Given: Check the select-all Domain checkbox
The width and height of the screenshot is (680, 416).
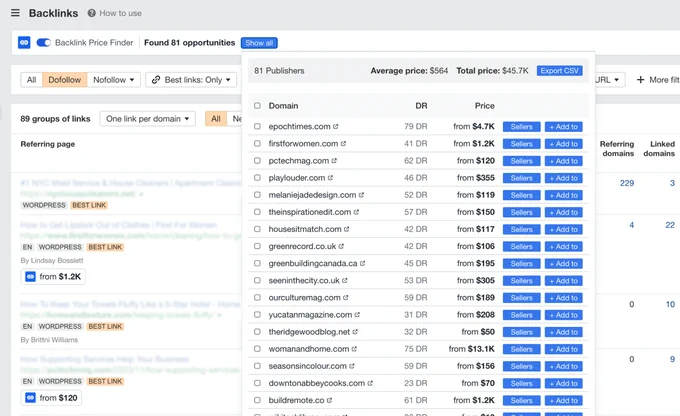Looking at the screenshot, I should [257, 105].
